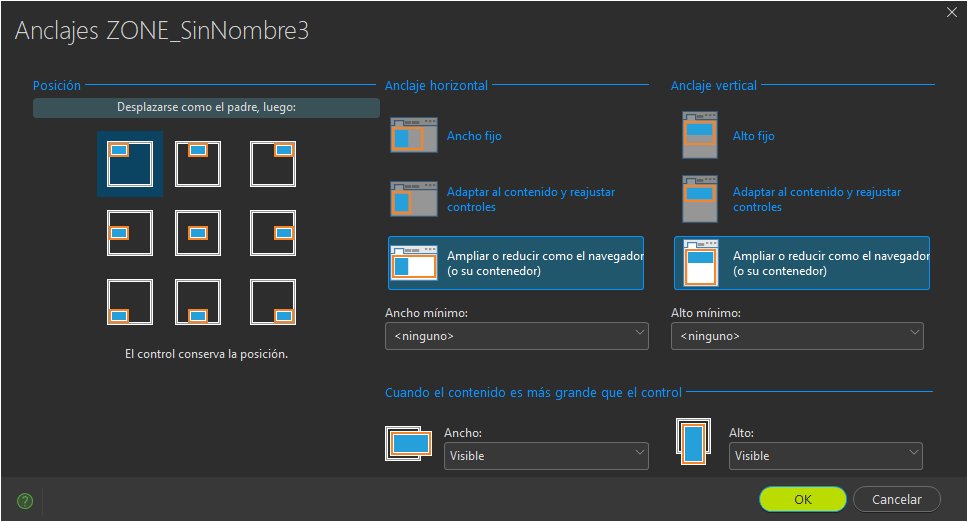This screenshot has height=522, width=968.
Task: Select the top-left position anchor icon
Action: (130, 164)
